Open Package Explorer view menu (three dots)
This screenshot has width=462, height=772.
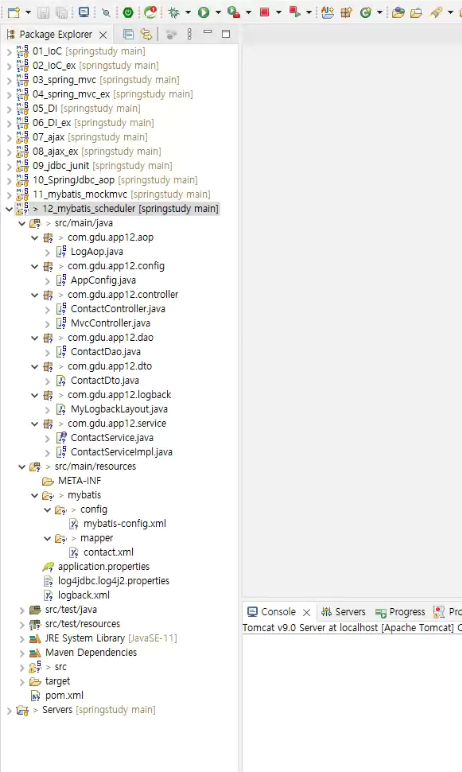click(x=190, y=34)
